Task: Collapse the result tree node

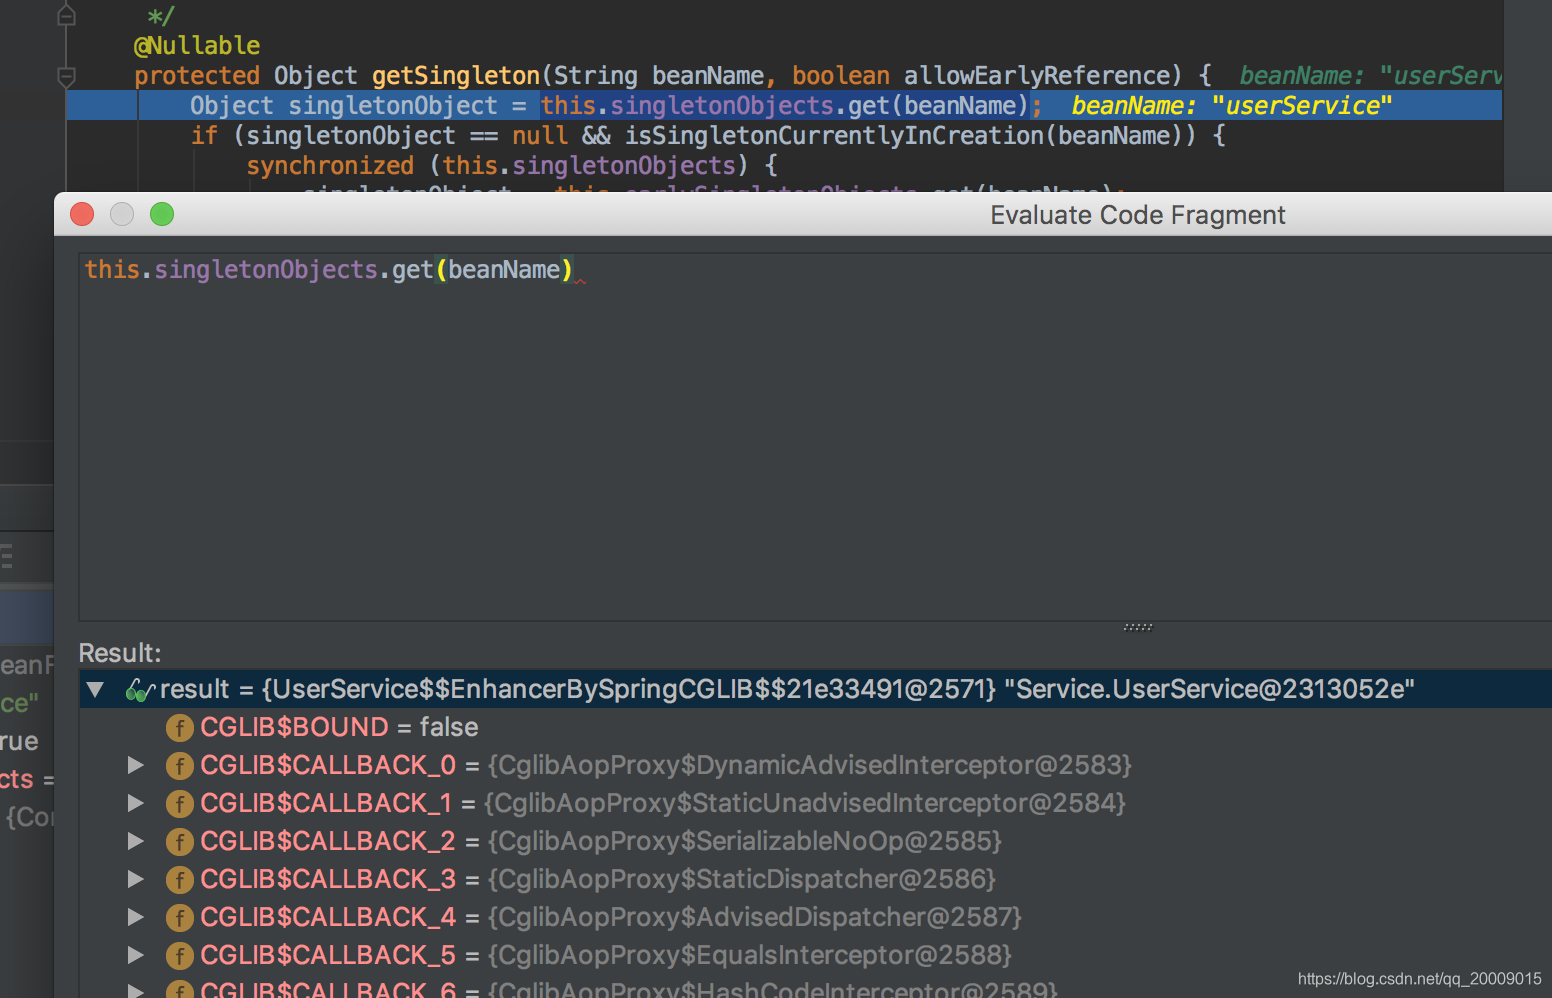Action: point(96,689)
